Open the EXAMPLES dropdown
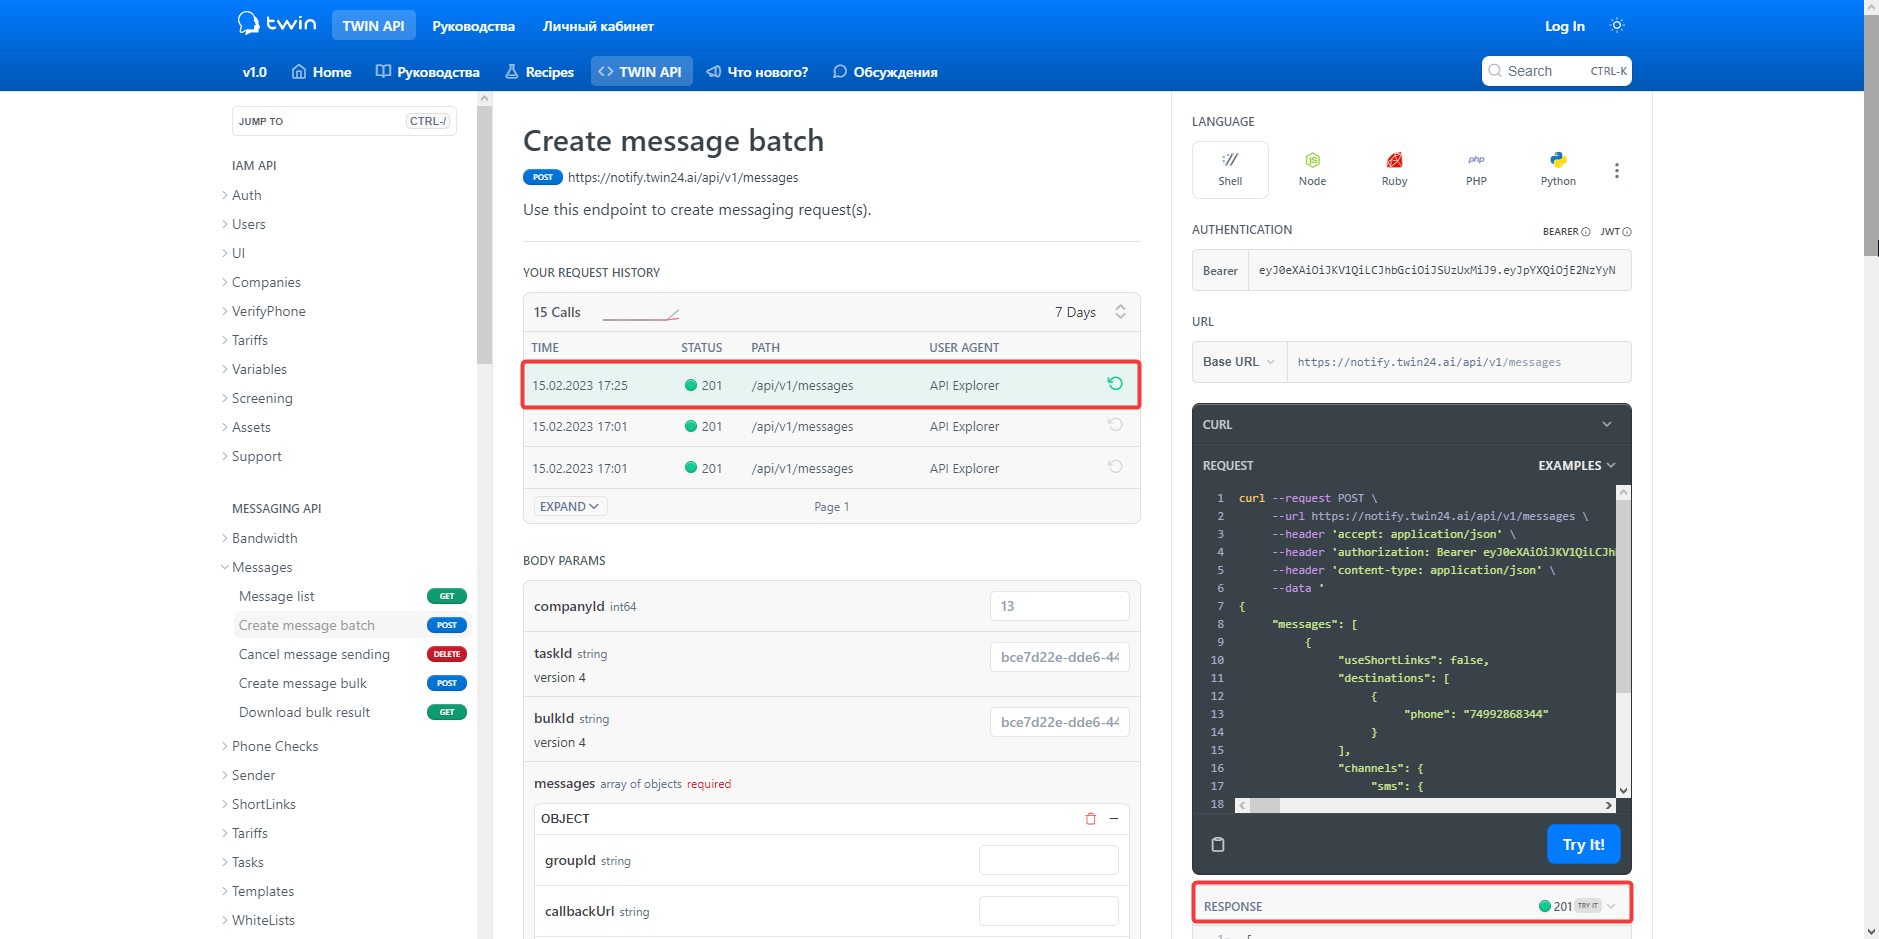1879x939 pixels. click(1576, 466)
